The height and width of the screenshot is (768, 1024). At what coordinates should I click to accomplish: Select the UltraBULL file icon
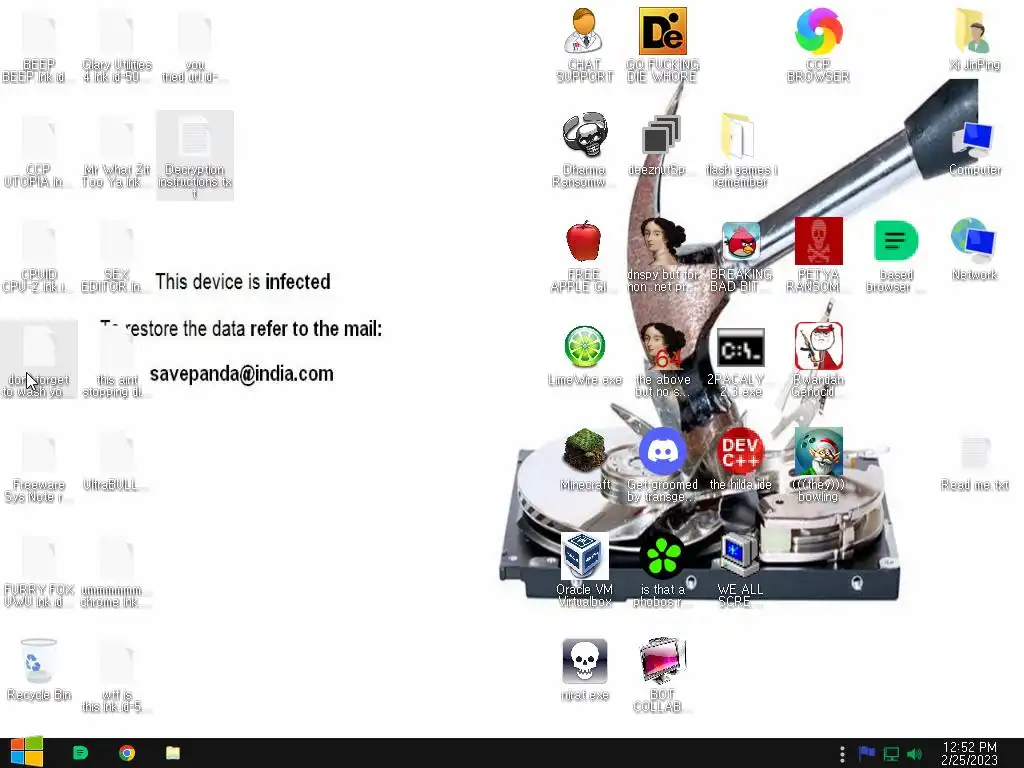(x=117, y=461)
